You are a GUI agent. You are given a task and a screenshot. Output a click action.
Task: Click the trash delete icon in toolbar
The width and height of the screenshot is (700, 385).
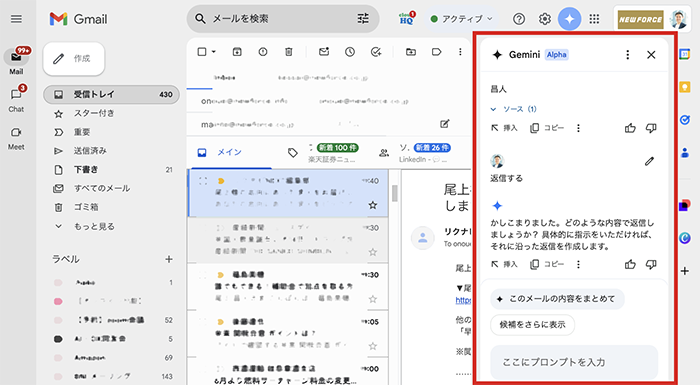tap(289, 52)
